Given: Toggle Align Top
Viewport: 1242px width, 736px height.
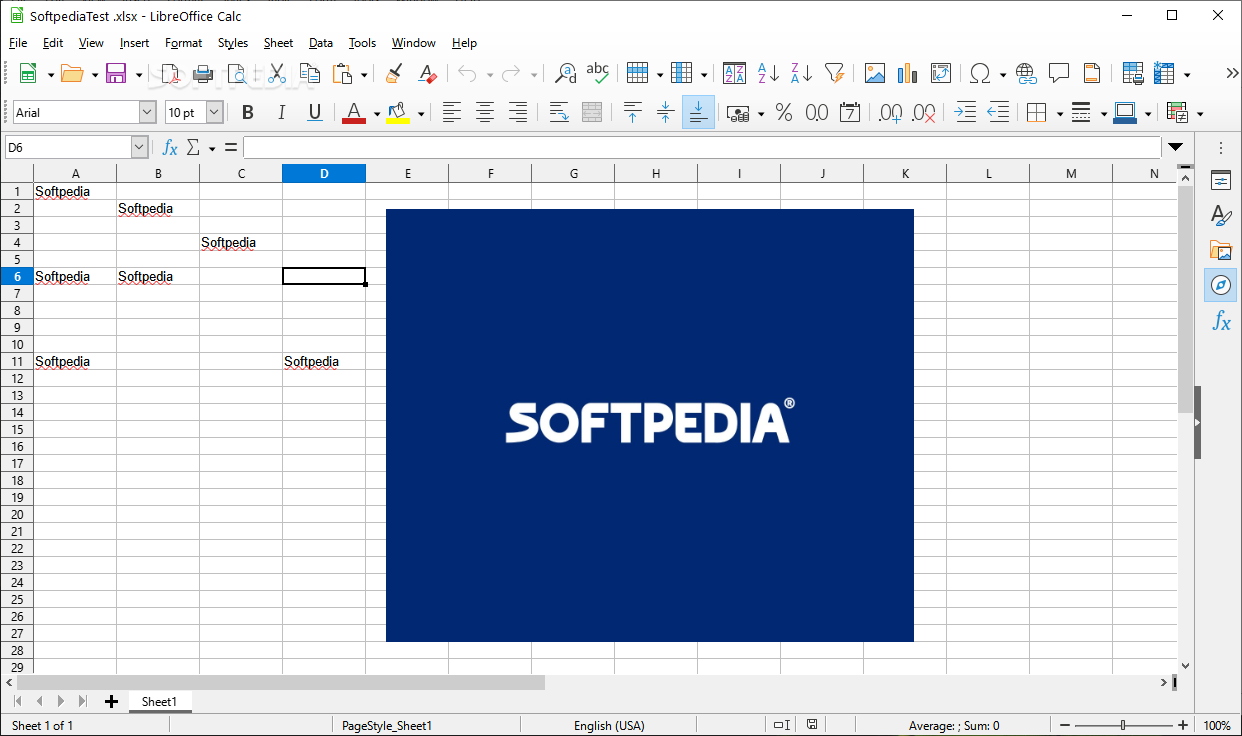Looking at the screenshot, I should tap(632, 113).
